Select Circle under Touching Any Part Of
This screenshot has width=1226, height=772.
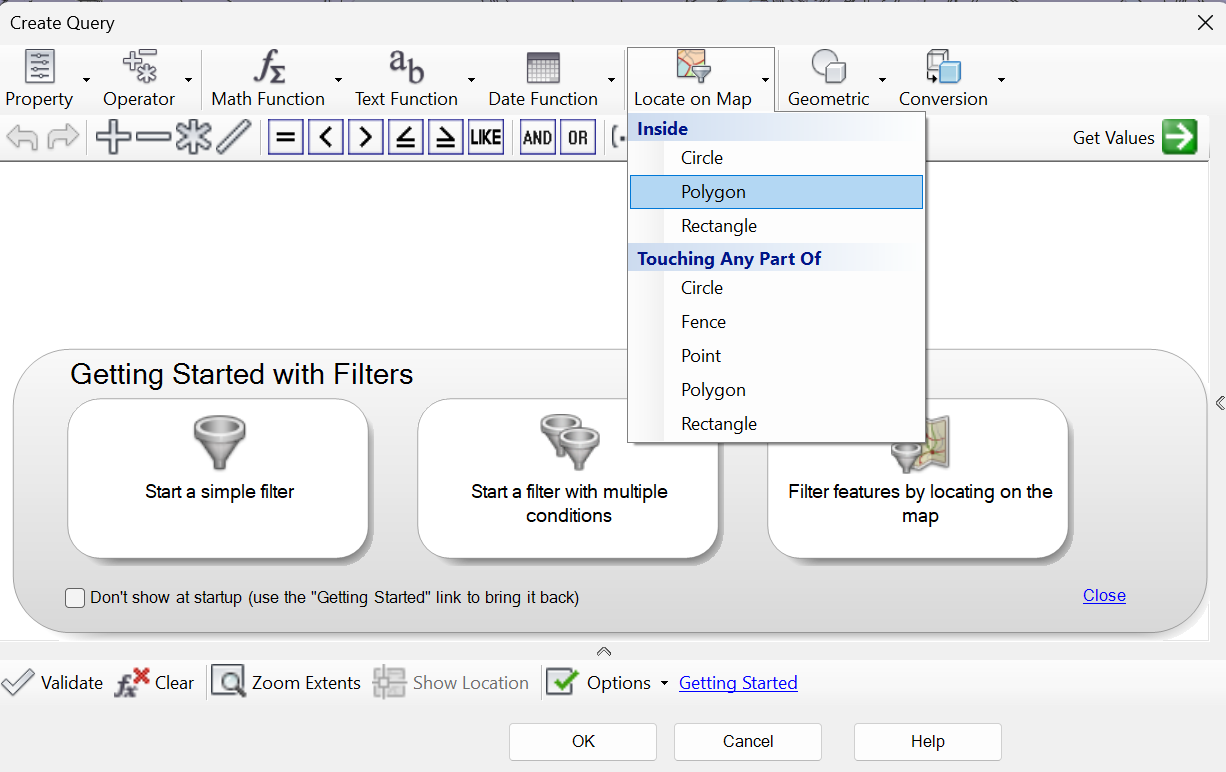click(776, 288)
